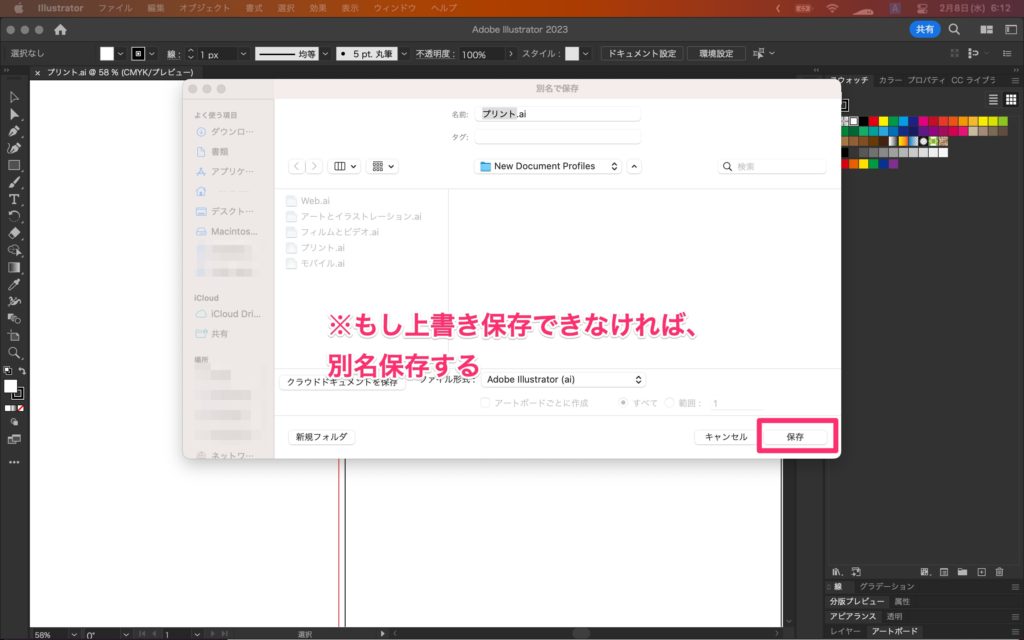Choose the Eyedropper tool
1024x640 pixels.
(14, 284)
